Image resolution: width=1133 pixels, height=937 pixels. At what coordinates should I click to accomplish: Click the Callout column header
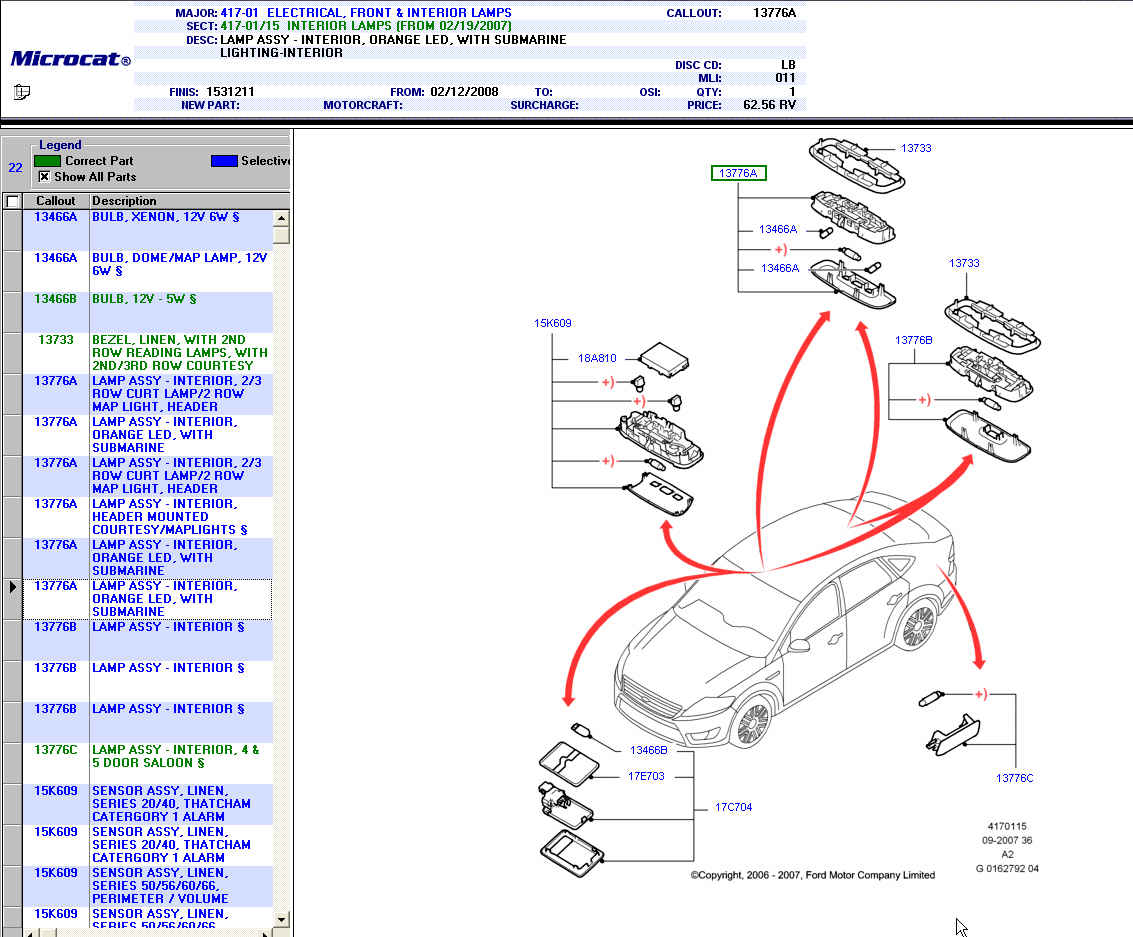click(56, 201)
